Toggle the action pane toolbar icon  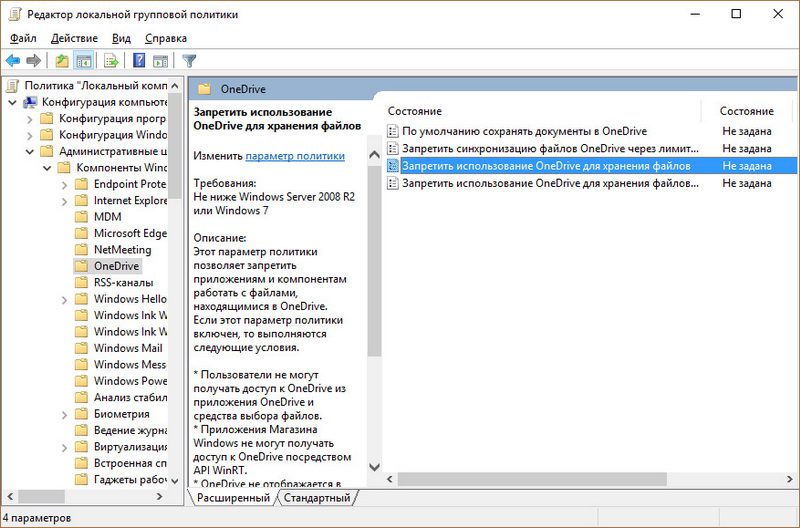pyautogui.click(x=160, y=61)
